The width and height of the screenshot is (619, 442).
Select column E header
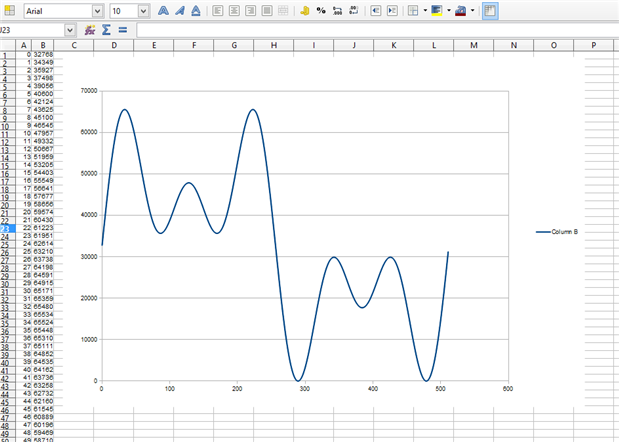click(x=154, y=45)
